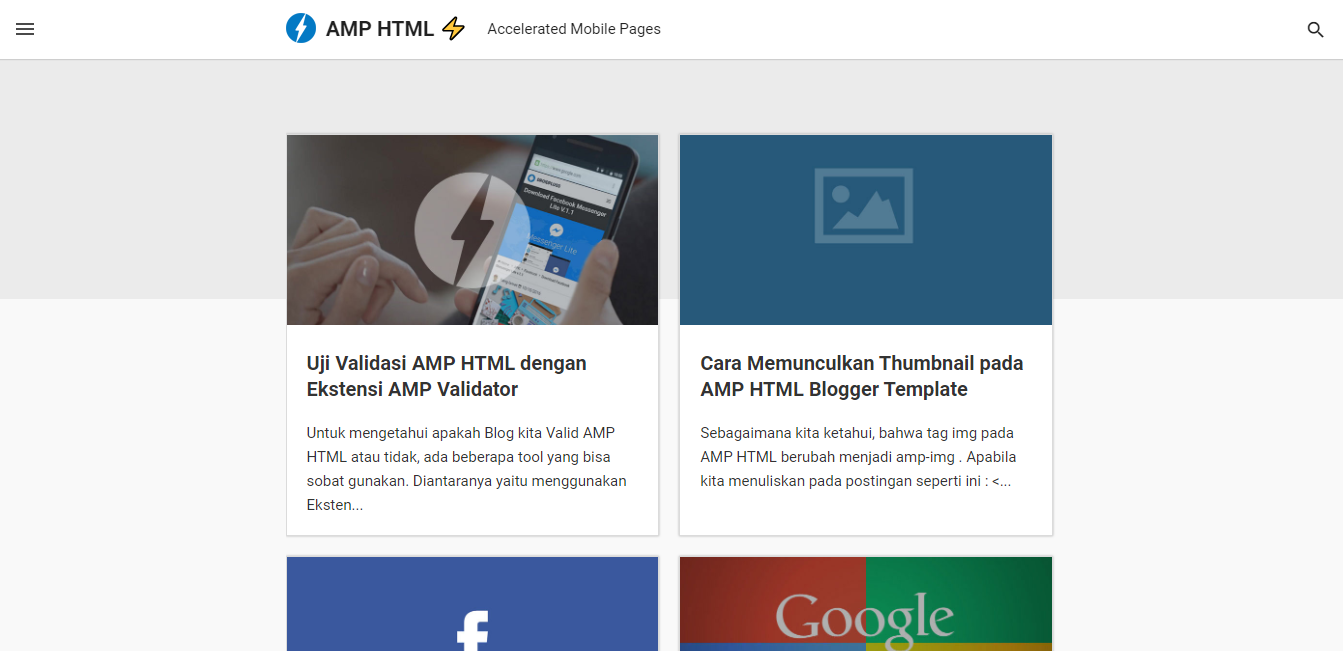This screenshot has width=1343, height=651.
Task: Click the blue AMP logo circle
Action: [x=301, y=29]
